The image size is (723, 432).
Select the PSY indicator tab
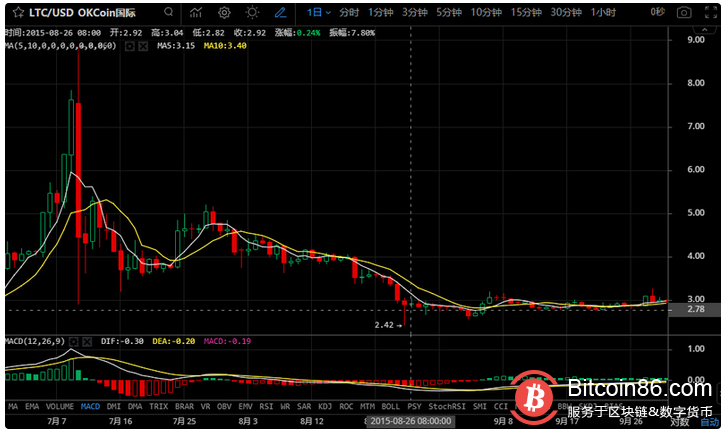[414, 407]
